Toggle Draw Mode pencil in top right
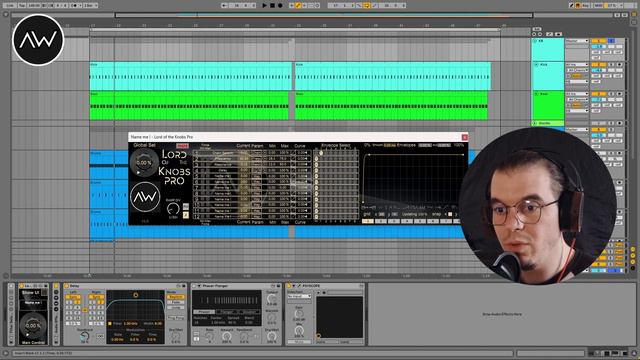640x360 pixels. (x=571, y=5)
